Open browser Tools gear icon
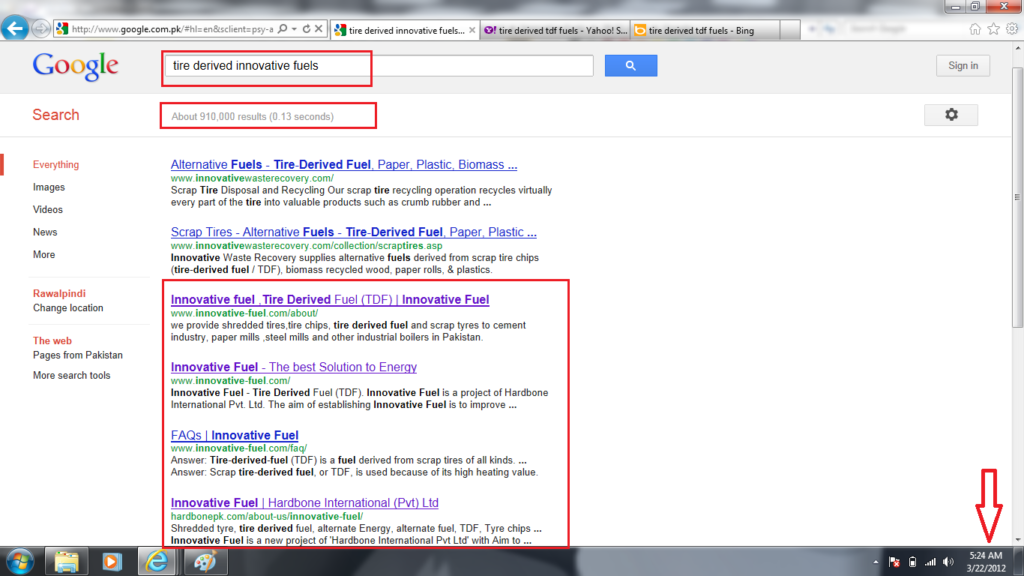The height and width of the screenshot is (576, 1024). (x=1012, y=29)
